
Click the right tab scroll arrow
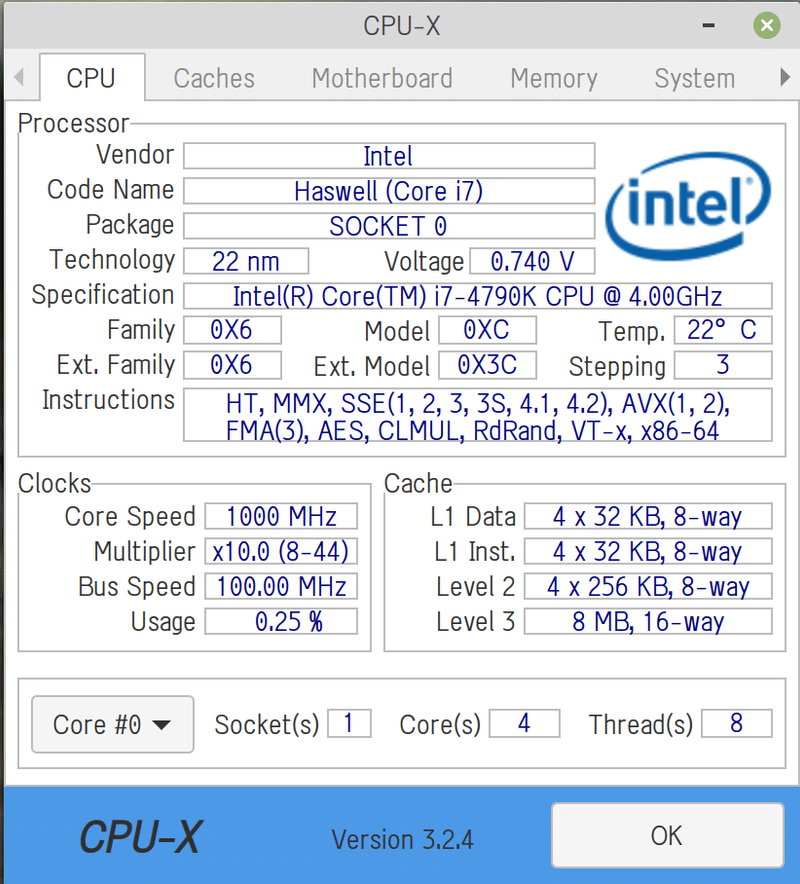pos(784,77)
